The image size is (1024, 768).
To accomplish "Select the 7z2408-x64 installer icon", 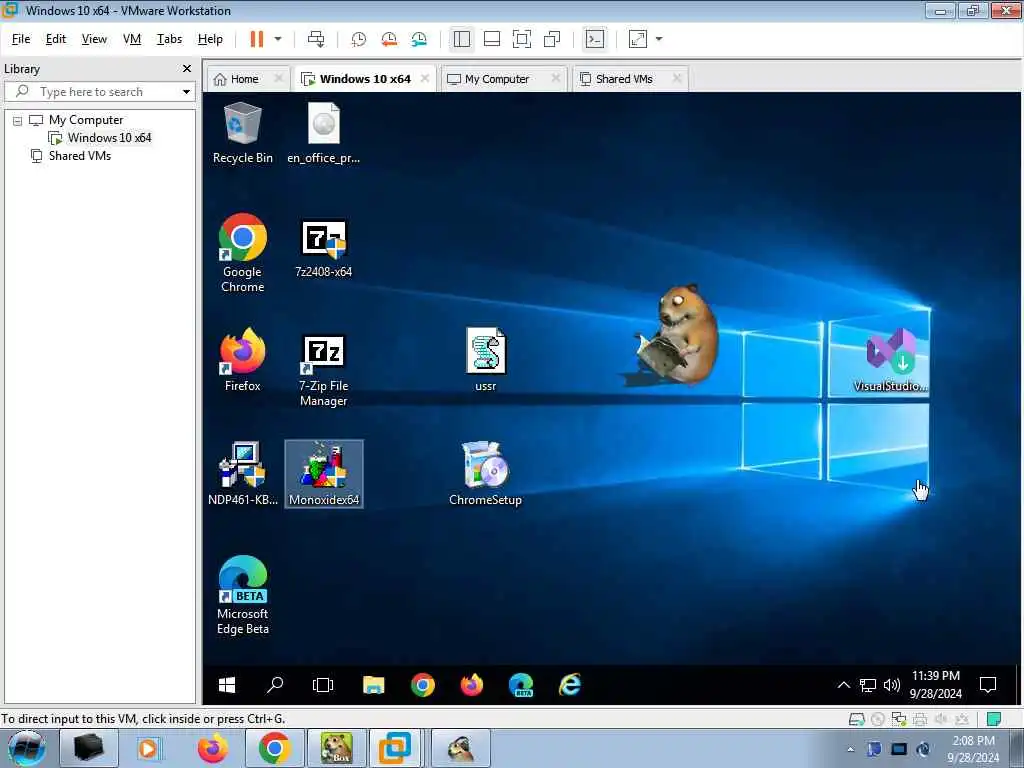I will click(323, 248).
